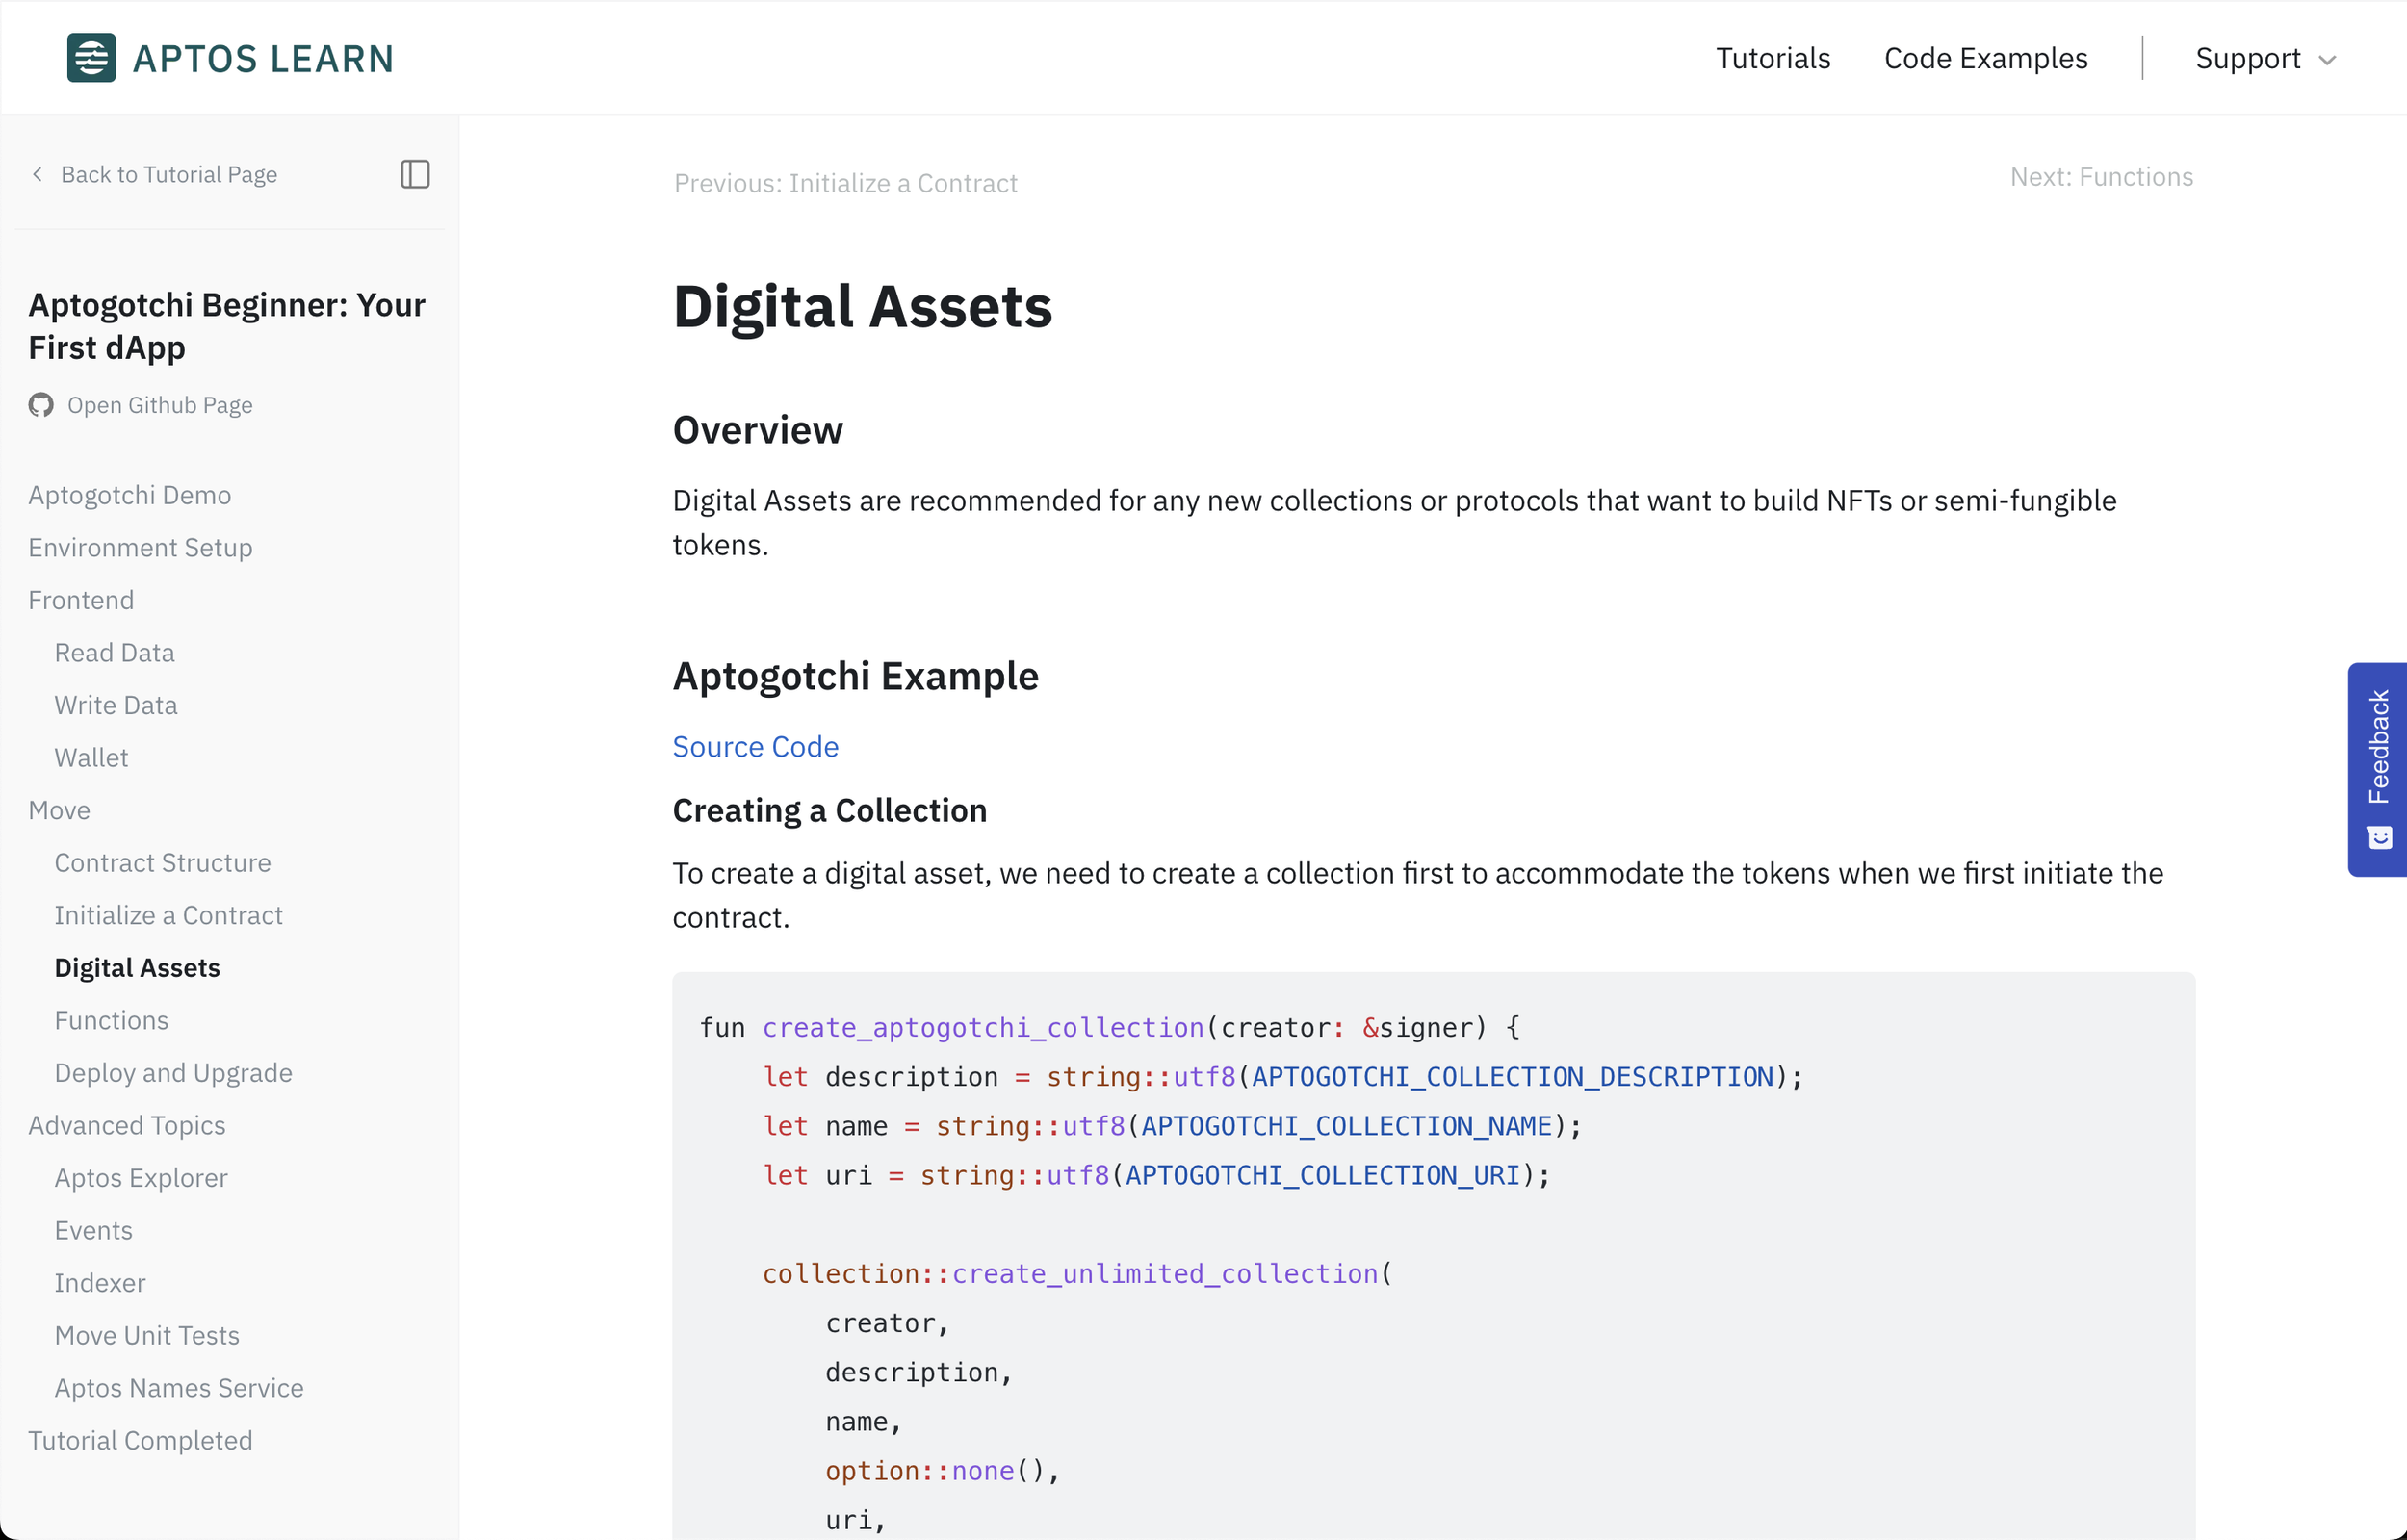
Task: Click create_unlimited_collection in the code
Action: click(1165, 1273)
